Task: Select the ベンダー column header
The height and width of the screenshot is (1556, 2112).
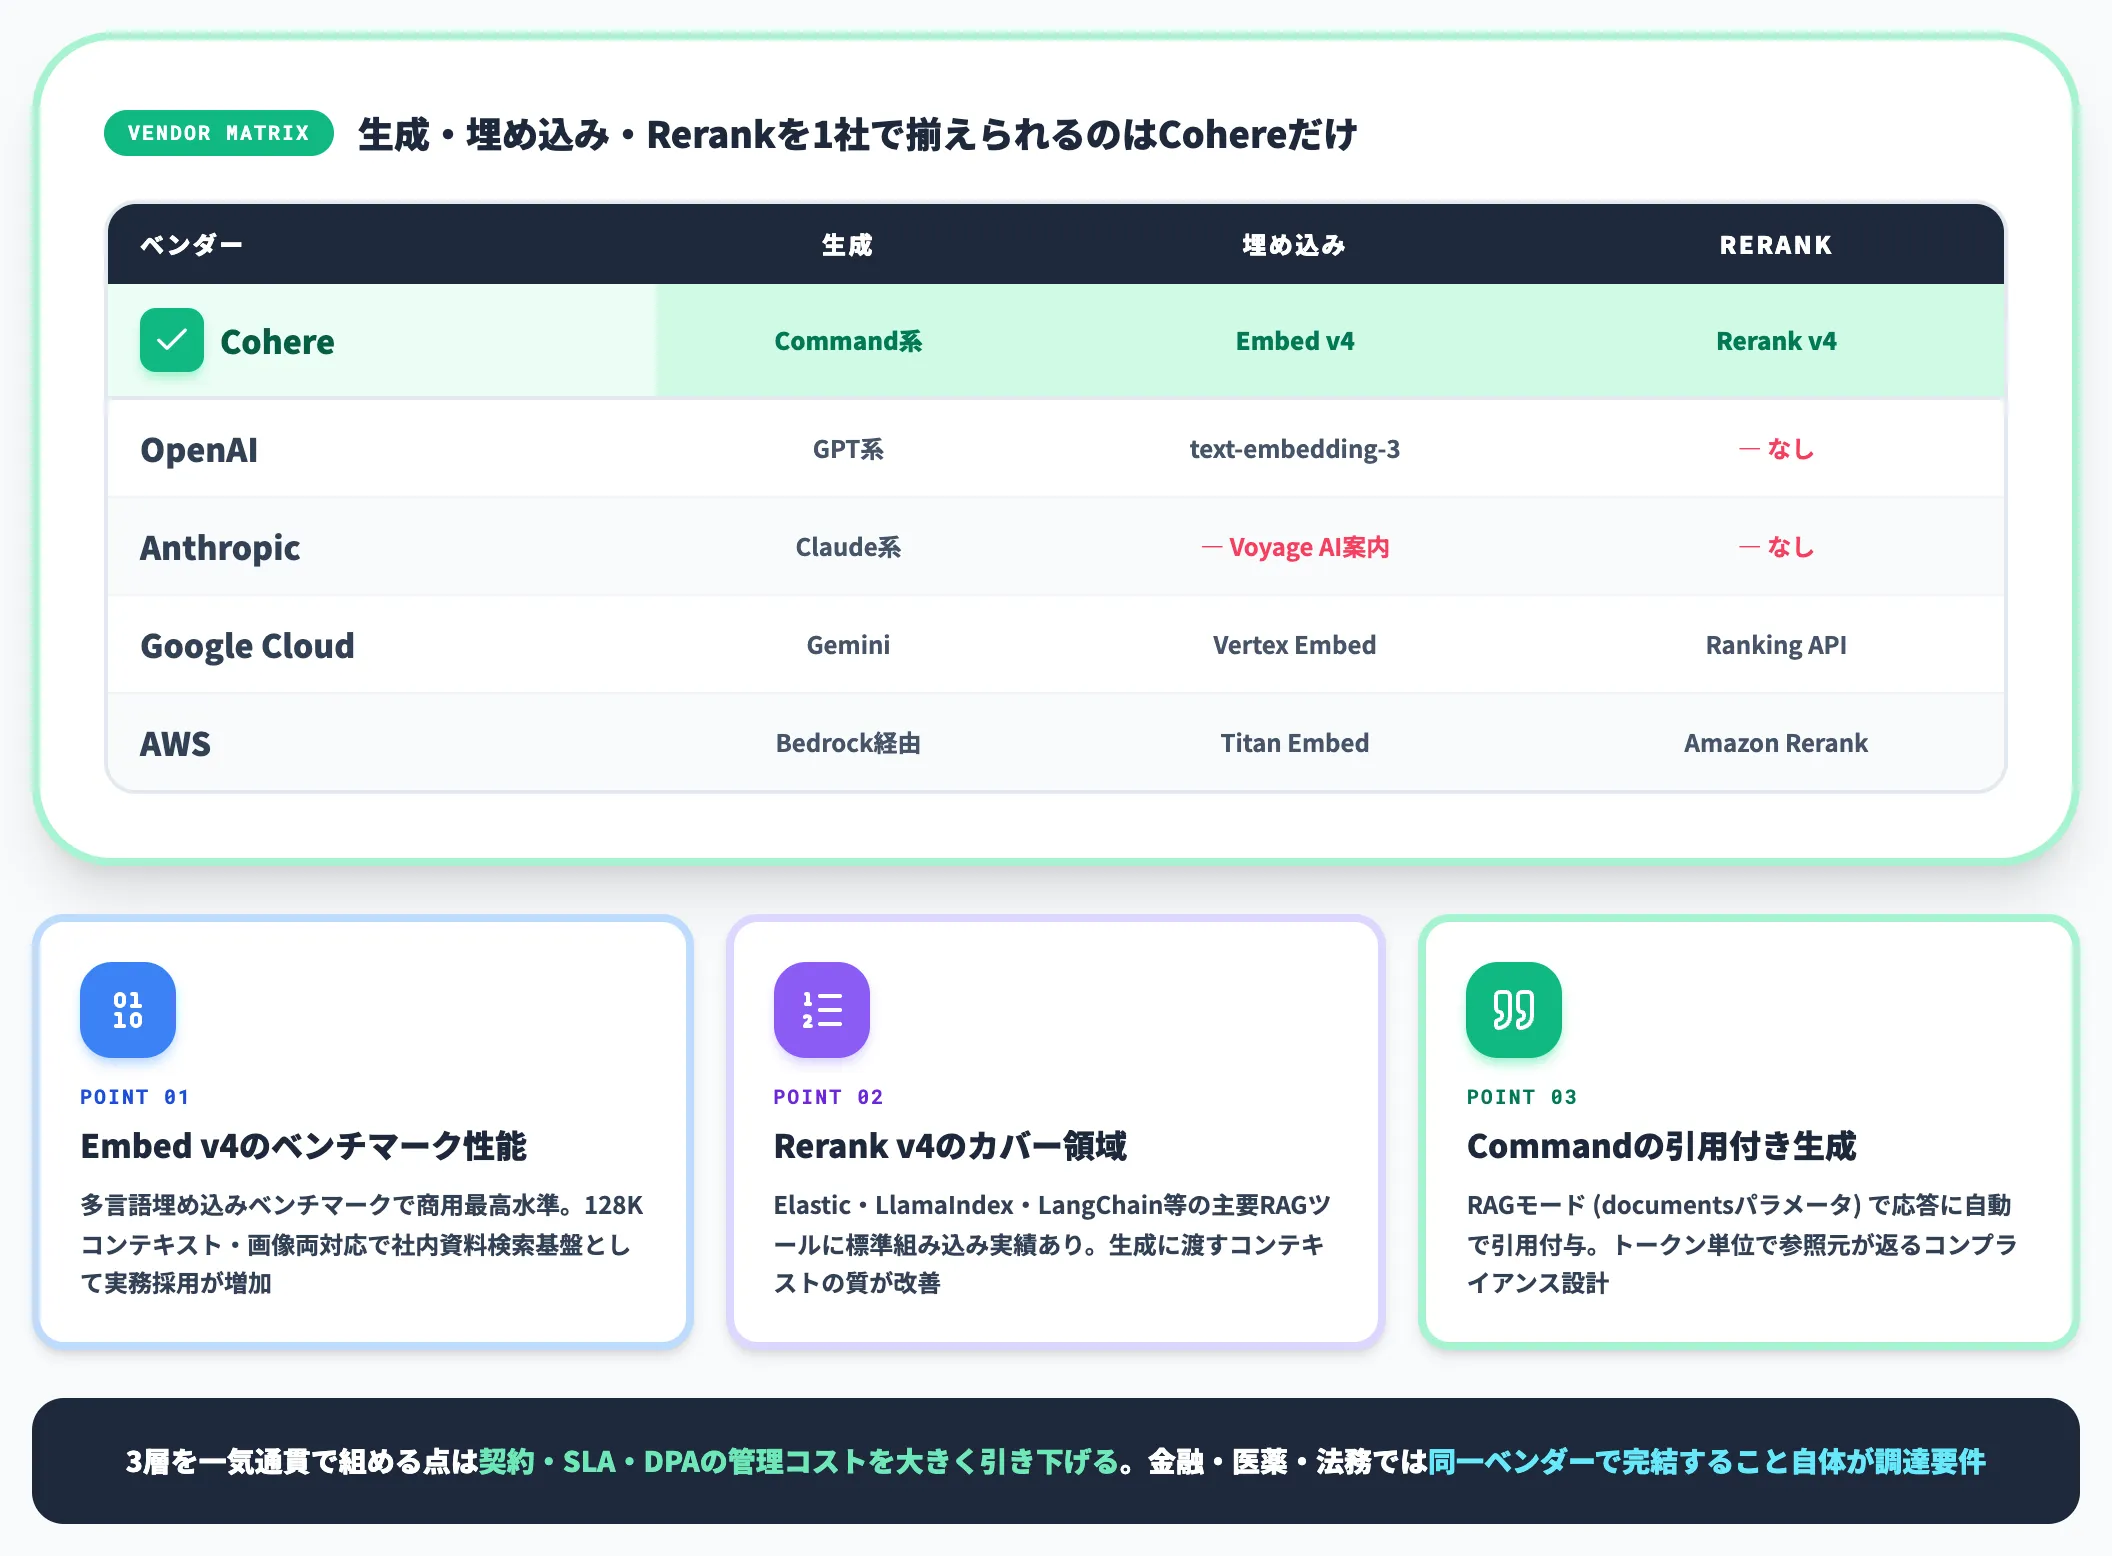Action: tap(191, 245)
